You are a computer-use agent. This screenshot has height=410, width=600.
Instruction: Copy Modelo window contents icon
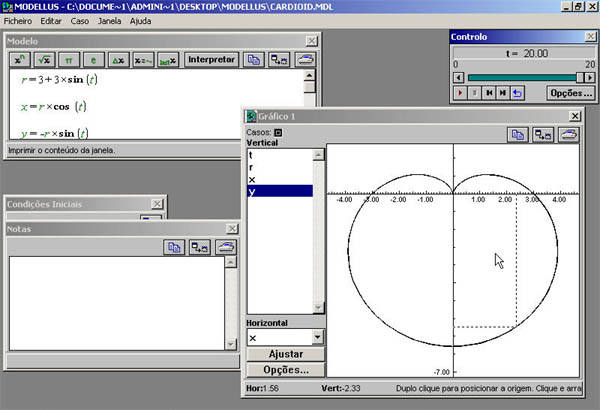pyautogui.click(x=253, y=60)
